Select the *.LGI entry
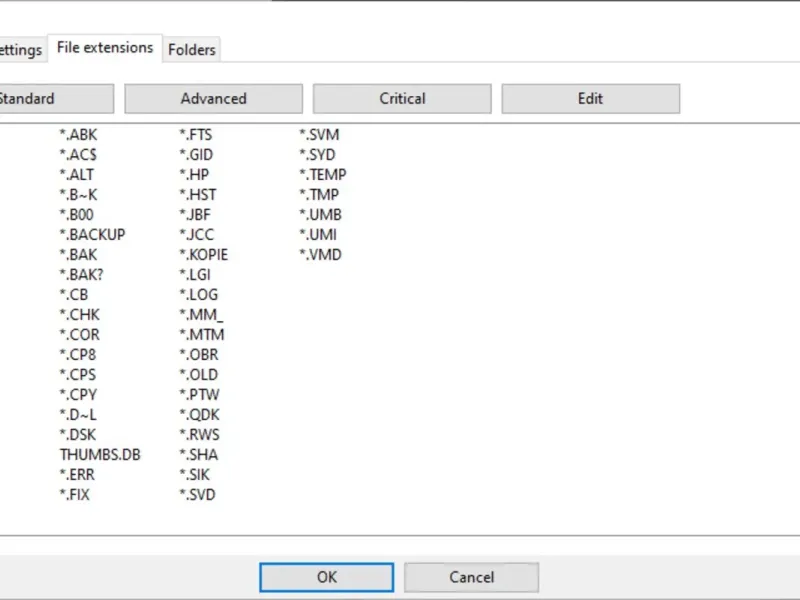Image resolution: width=800 pixels, height=600 pixels. [195, 274]
